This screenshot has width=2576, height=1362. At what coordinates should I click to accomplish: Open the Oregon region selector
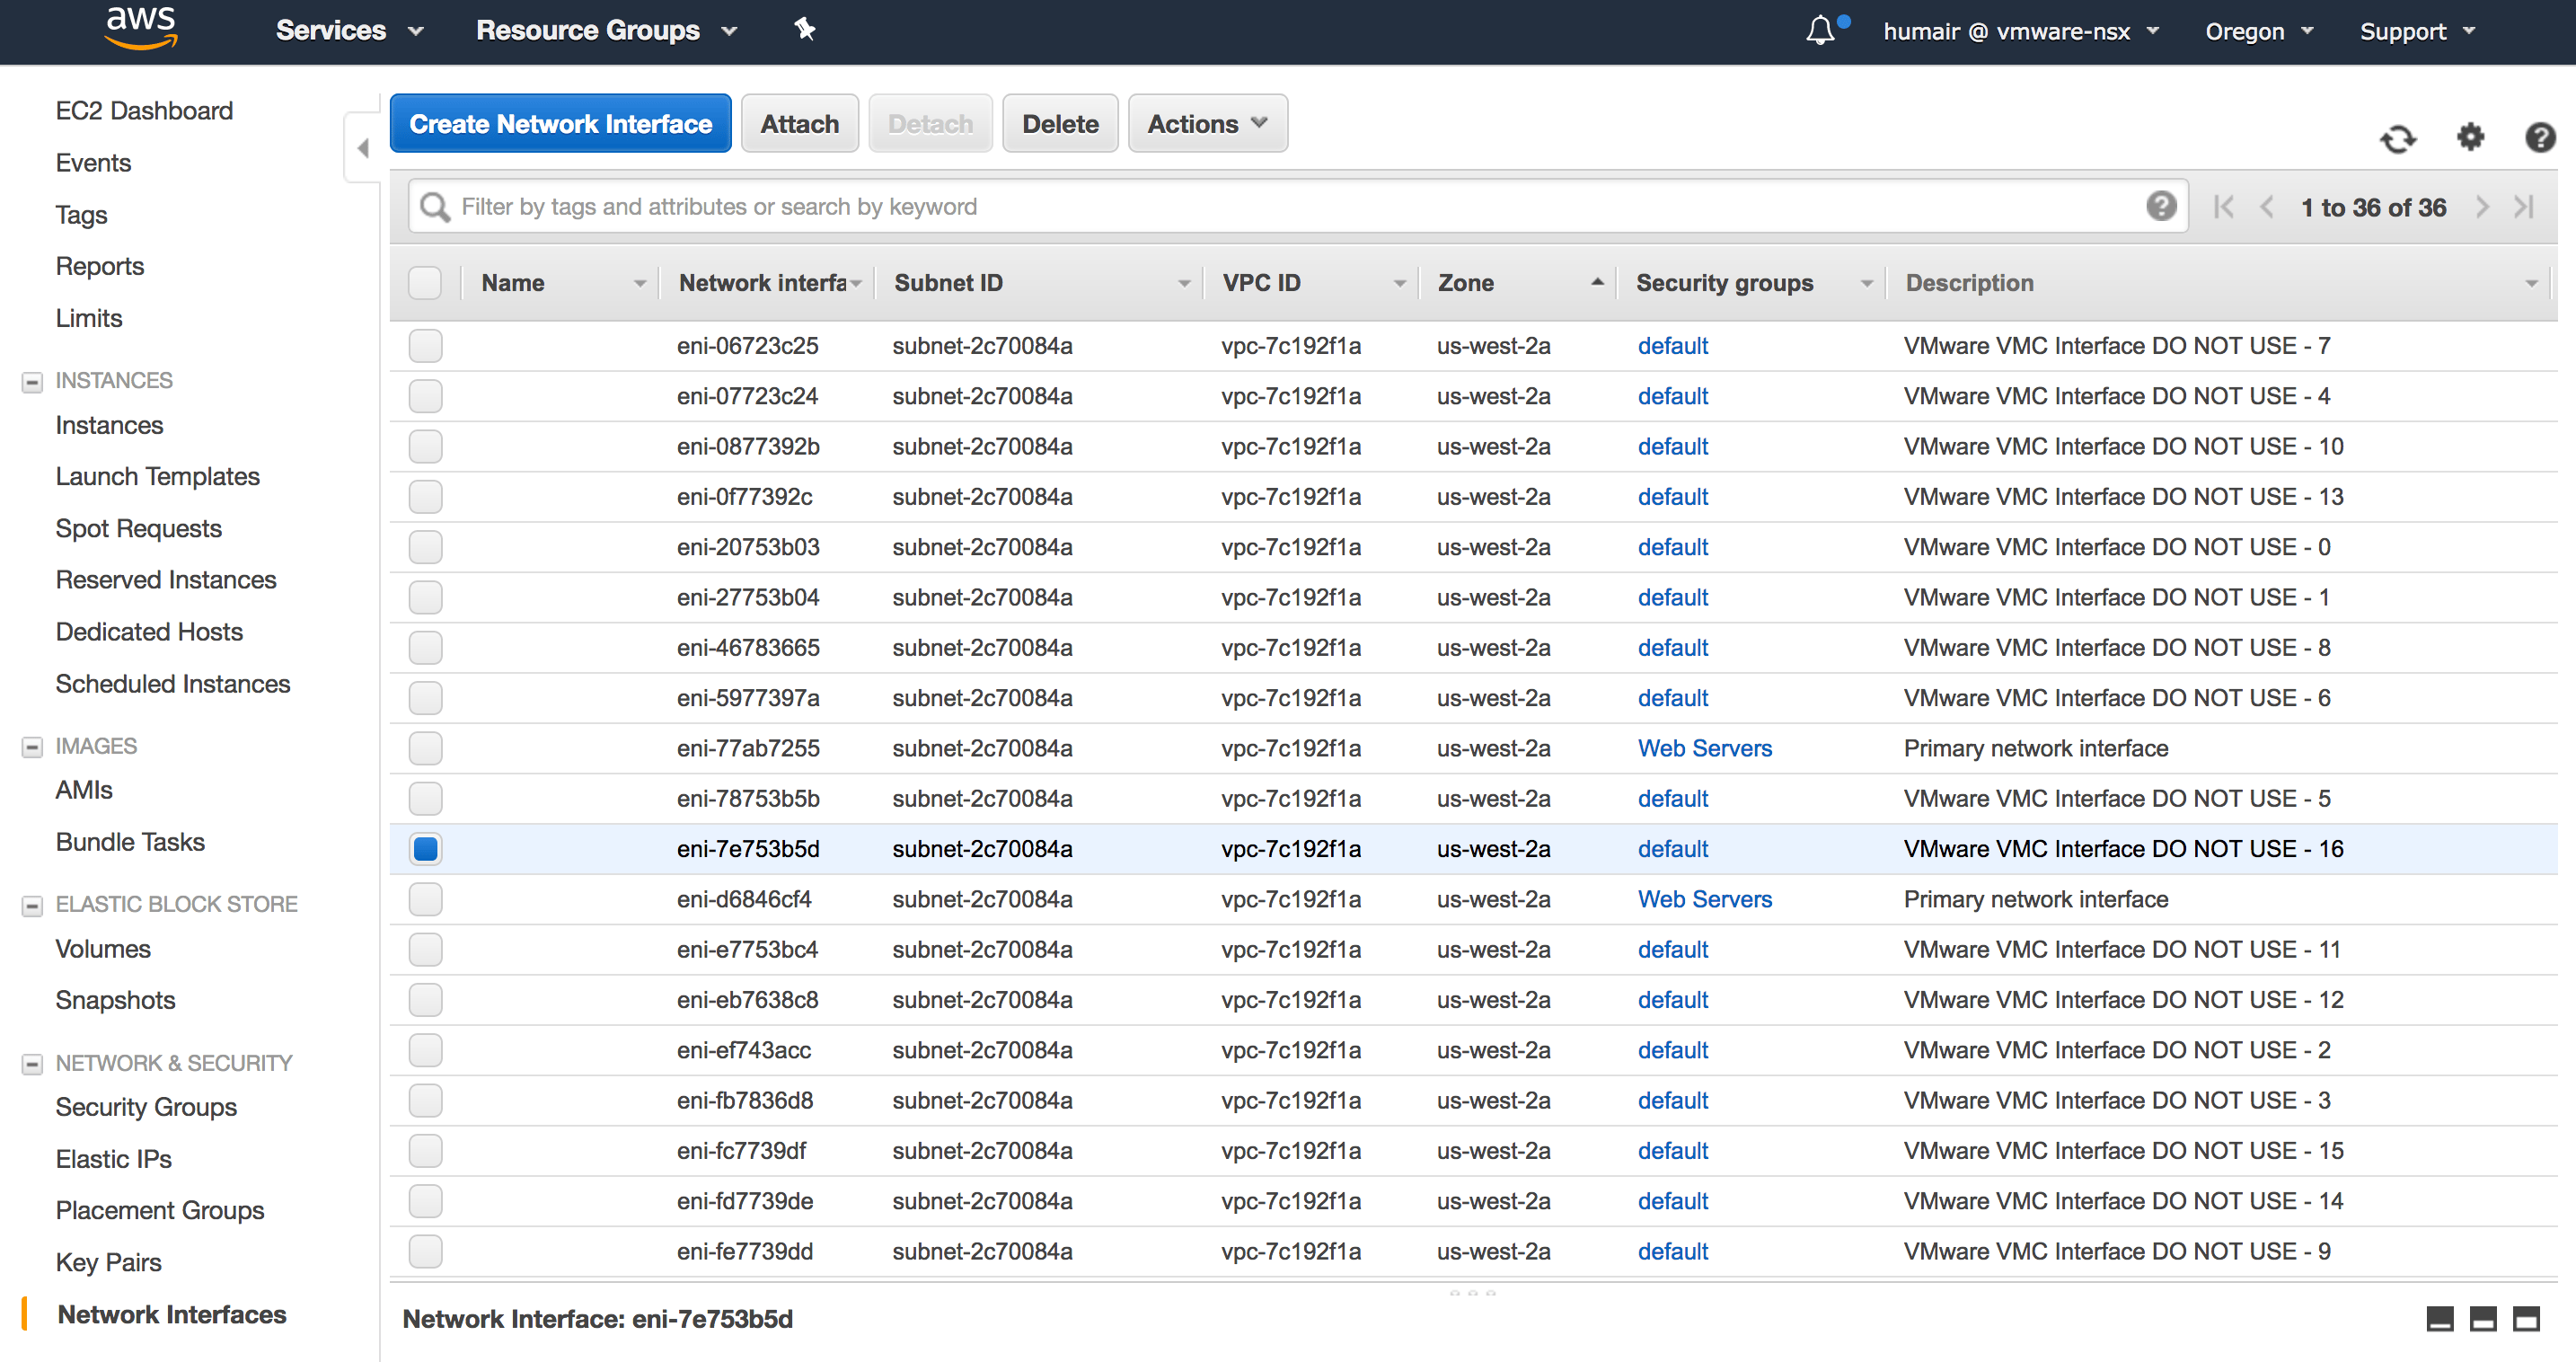point(2259,31)
